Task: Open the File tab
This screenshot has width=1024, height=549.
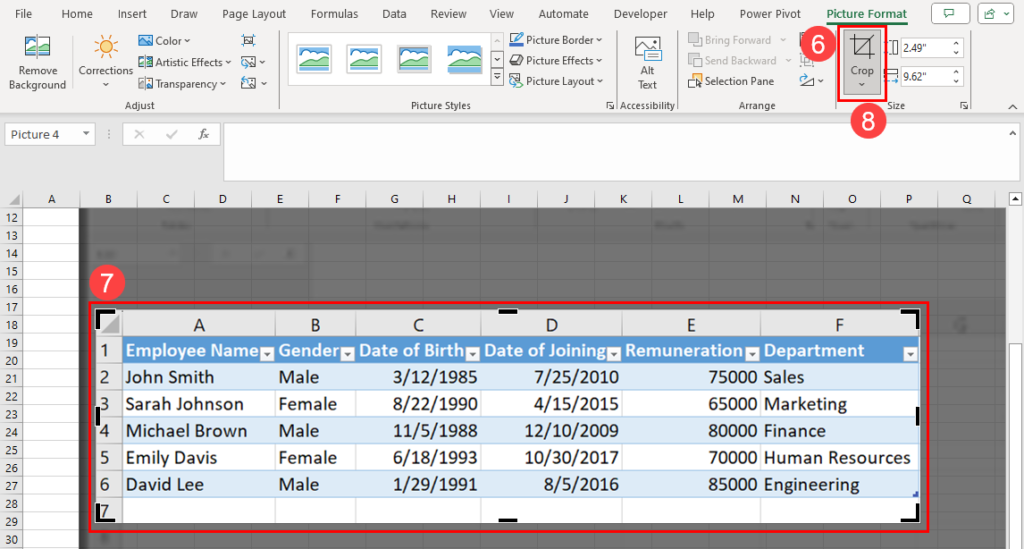Action: click(24, 14)
